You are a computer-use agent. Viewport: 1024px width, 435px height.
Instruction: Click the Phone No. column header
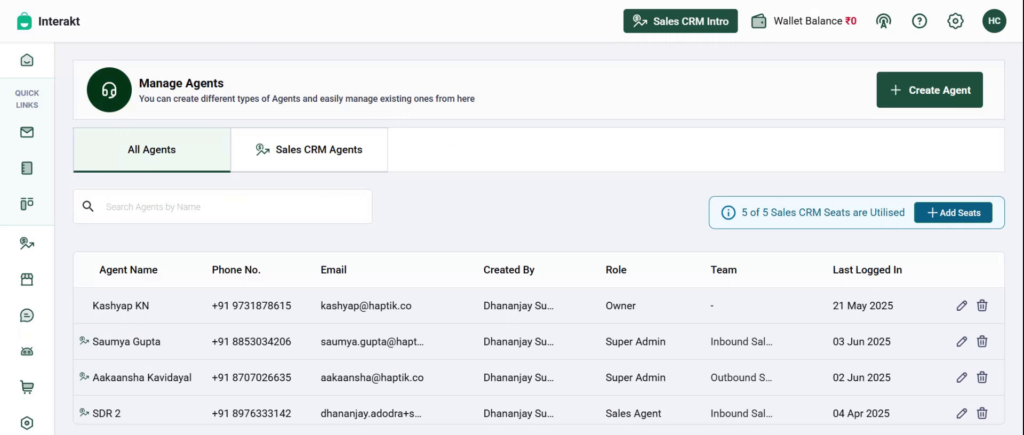tap(236, 270)
